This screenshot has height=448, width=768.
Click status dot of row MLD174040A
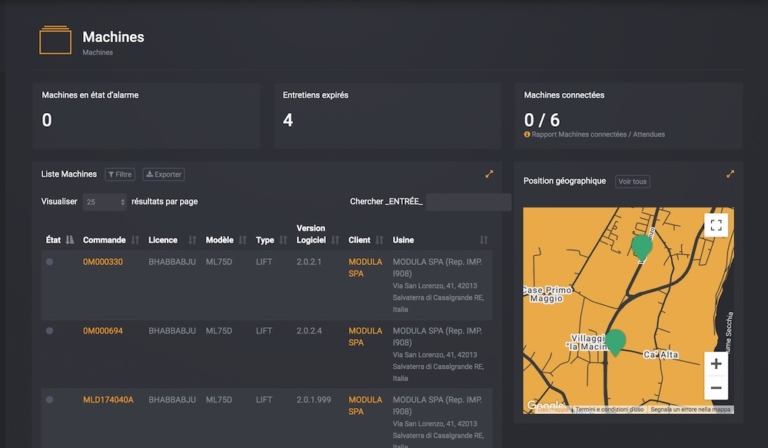point(49,400)
